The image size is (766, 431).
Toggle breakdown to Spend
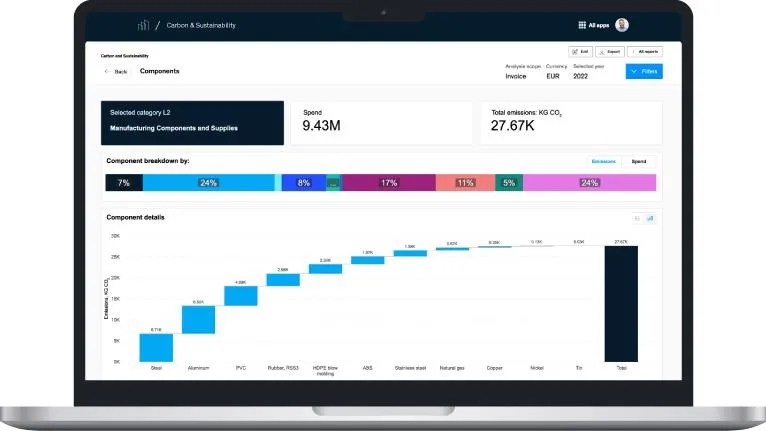pos(638,161)
